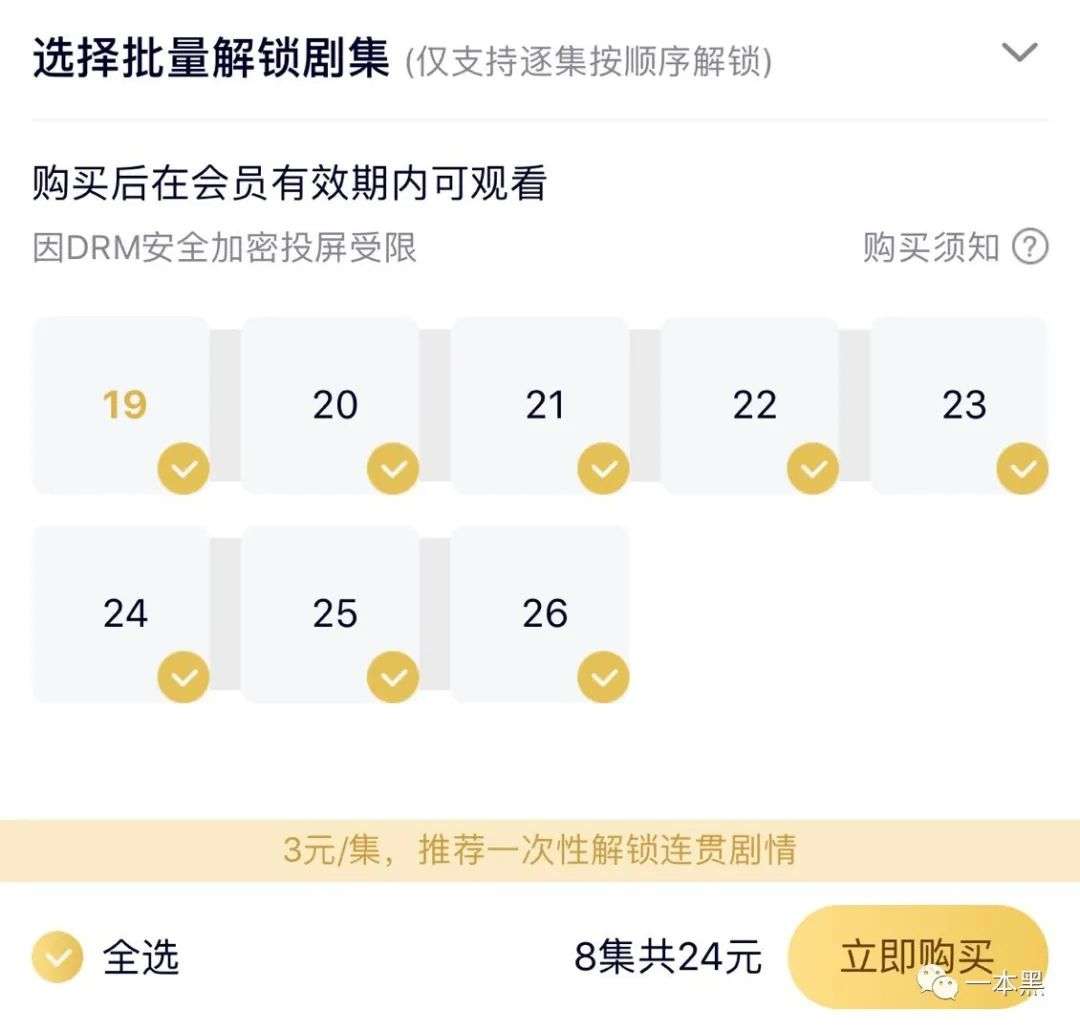Open the purchase notice help icon

(1030, 247)
